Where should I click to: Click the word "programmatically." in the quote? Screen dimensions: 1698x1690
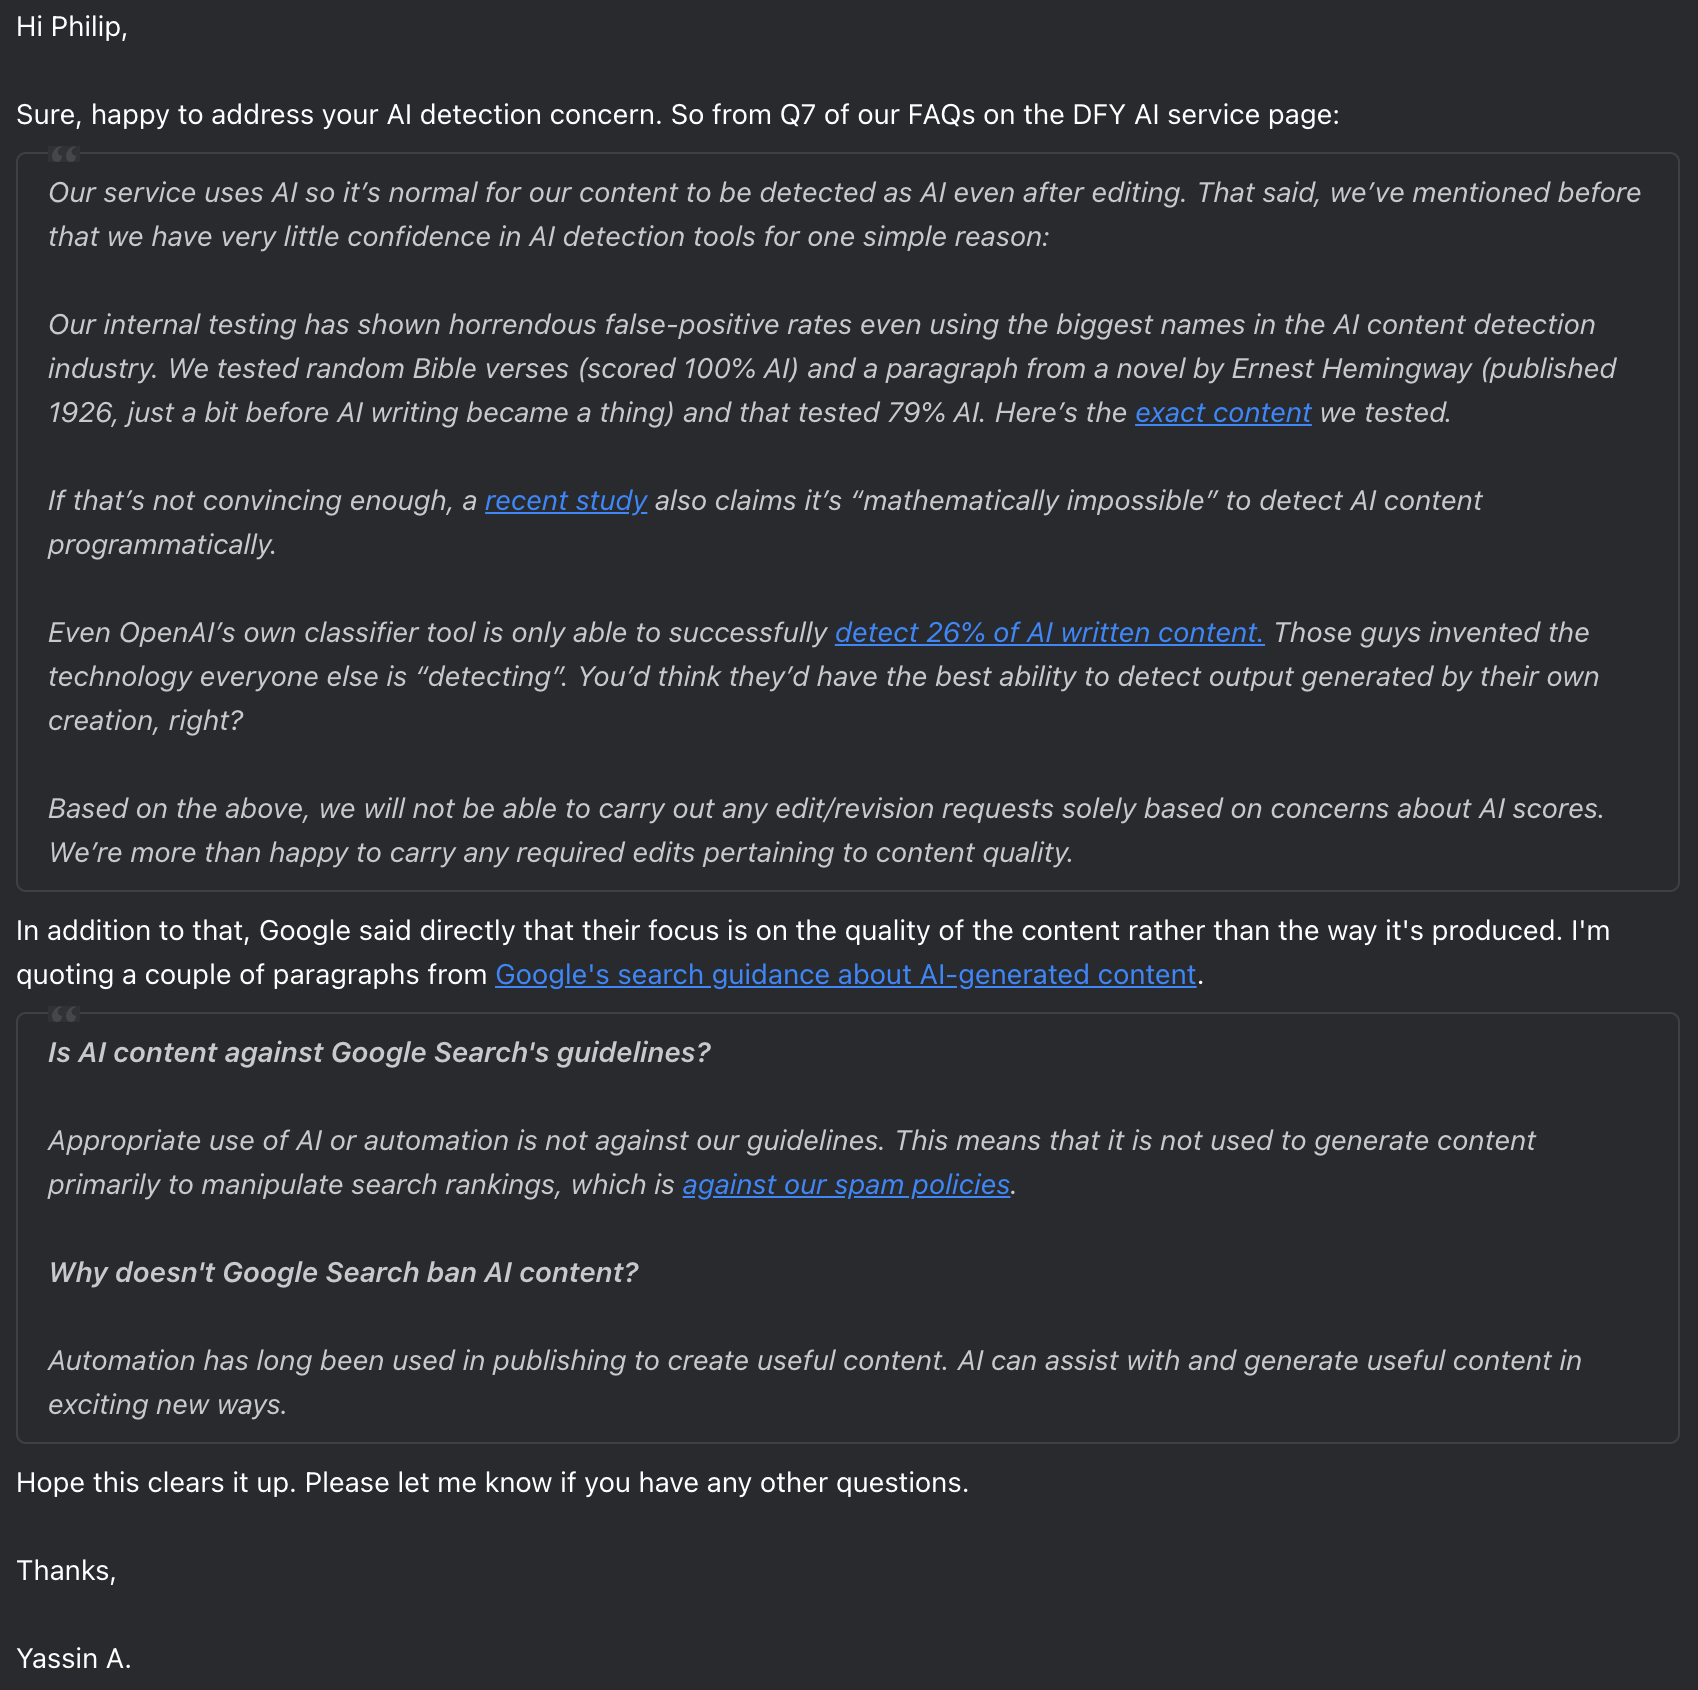pos(162,545)
